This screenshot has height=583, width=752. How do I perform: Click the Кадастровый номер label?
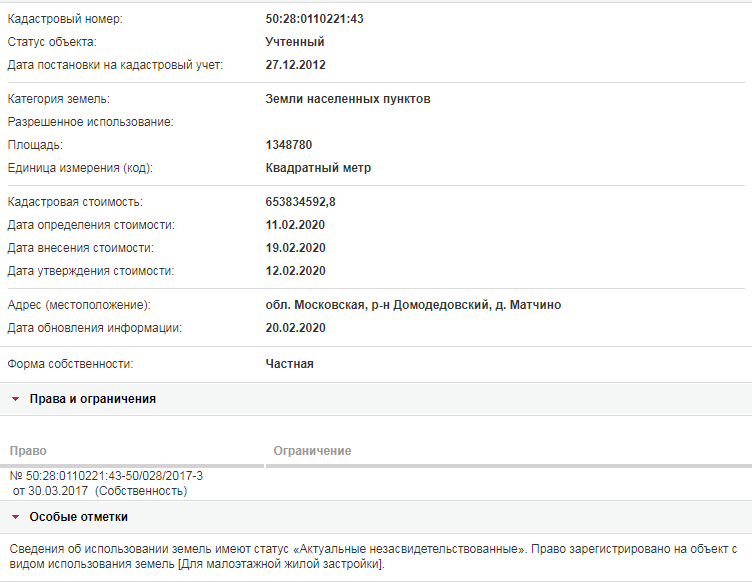point(65,19)
